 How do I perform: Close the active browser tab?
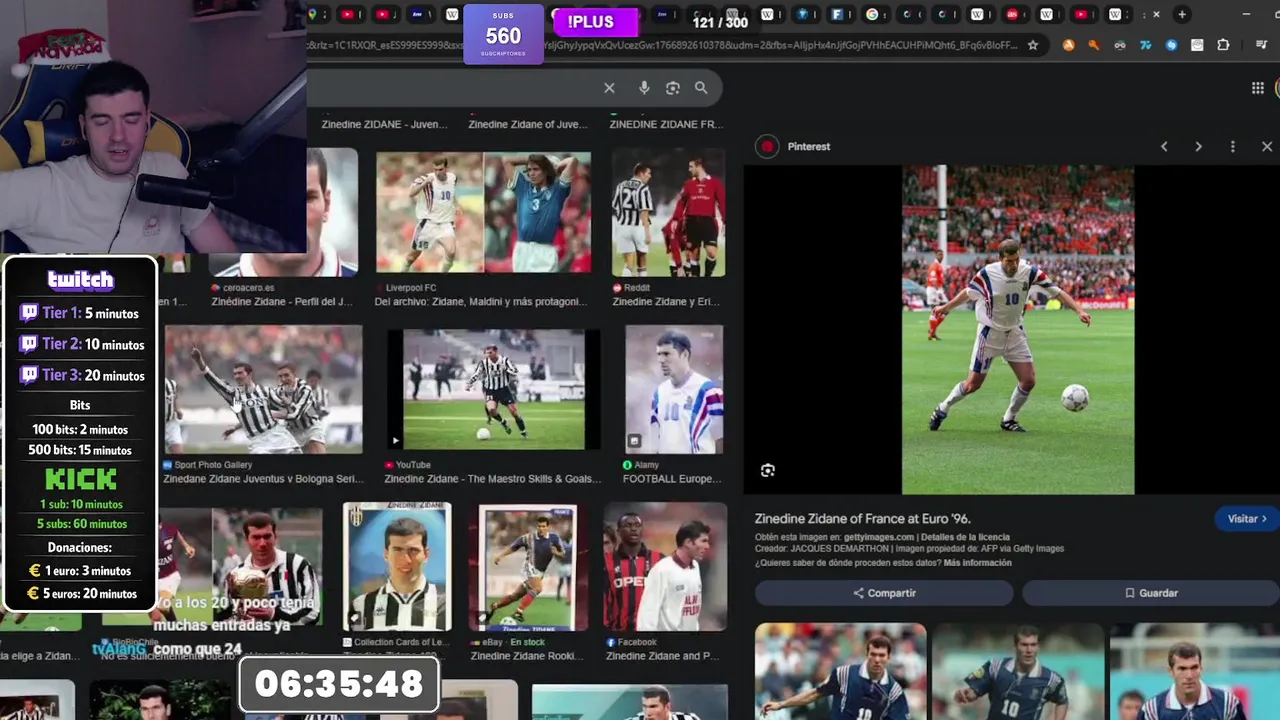(x=1156, y=14)
